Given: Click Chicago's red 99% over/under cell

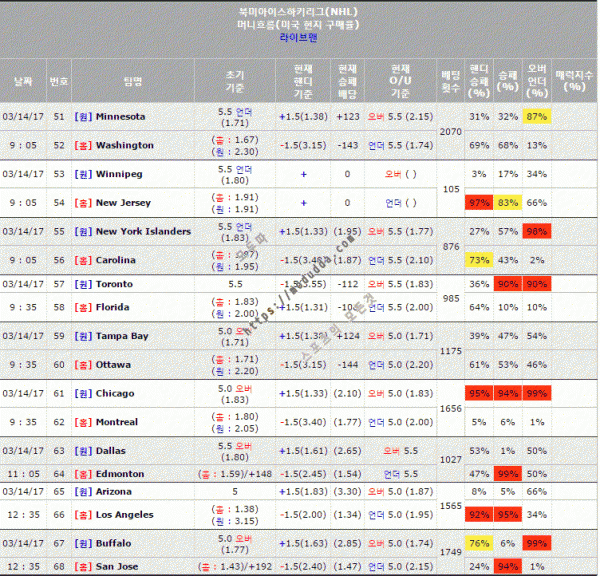Looking at the screenshot, I should [537, 393].
